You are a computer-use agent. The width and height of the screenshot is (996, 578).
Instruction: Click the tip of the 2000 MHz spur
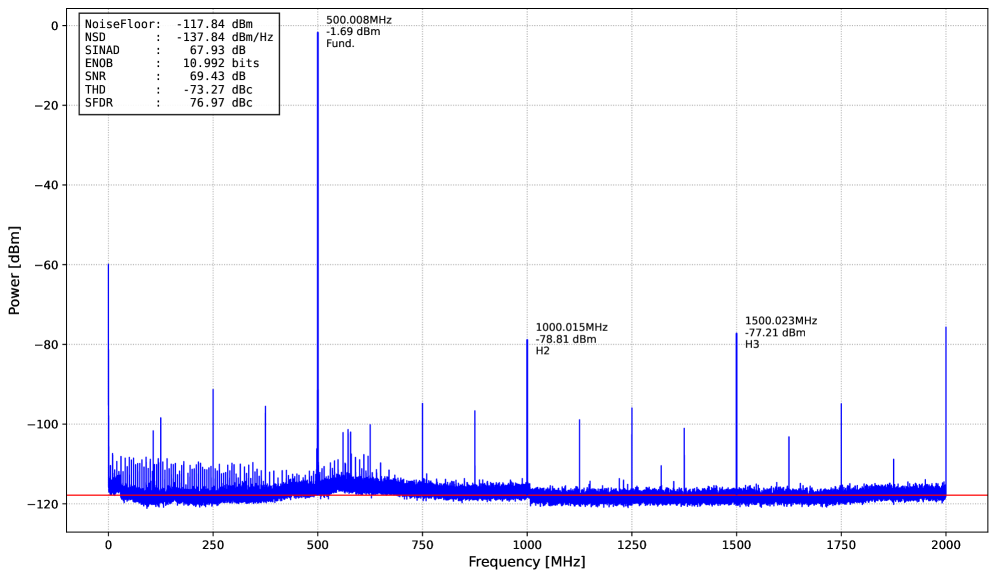946,328
